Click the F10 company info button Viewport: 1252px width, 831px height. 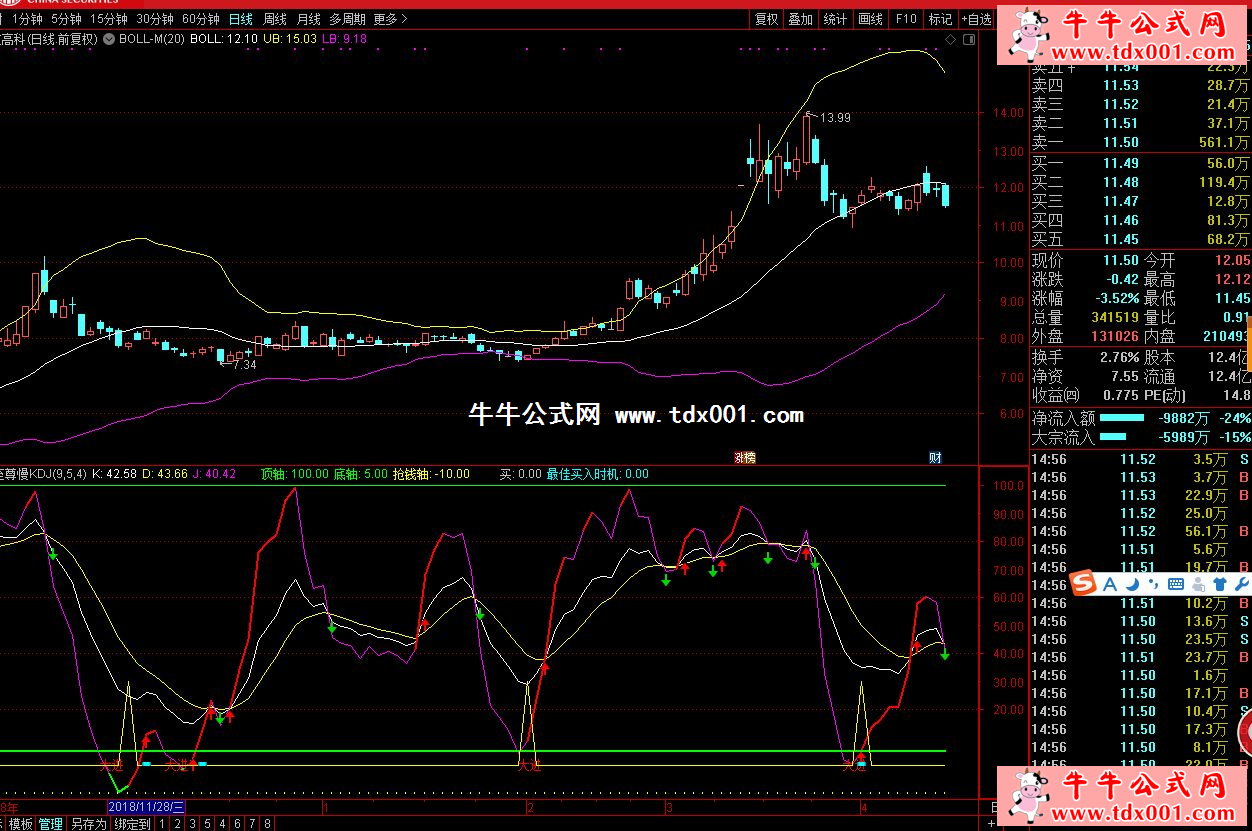pyautogui.click(x=905, y=19)
